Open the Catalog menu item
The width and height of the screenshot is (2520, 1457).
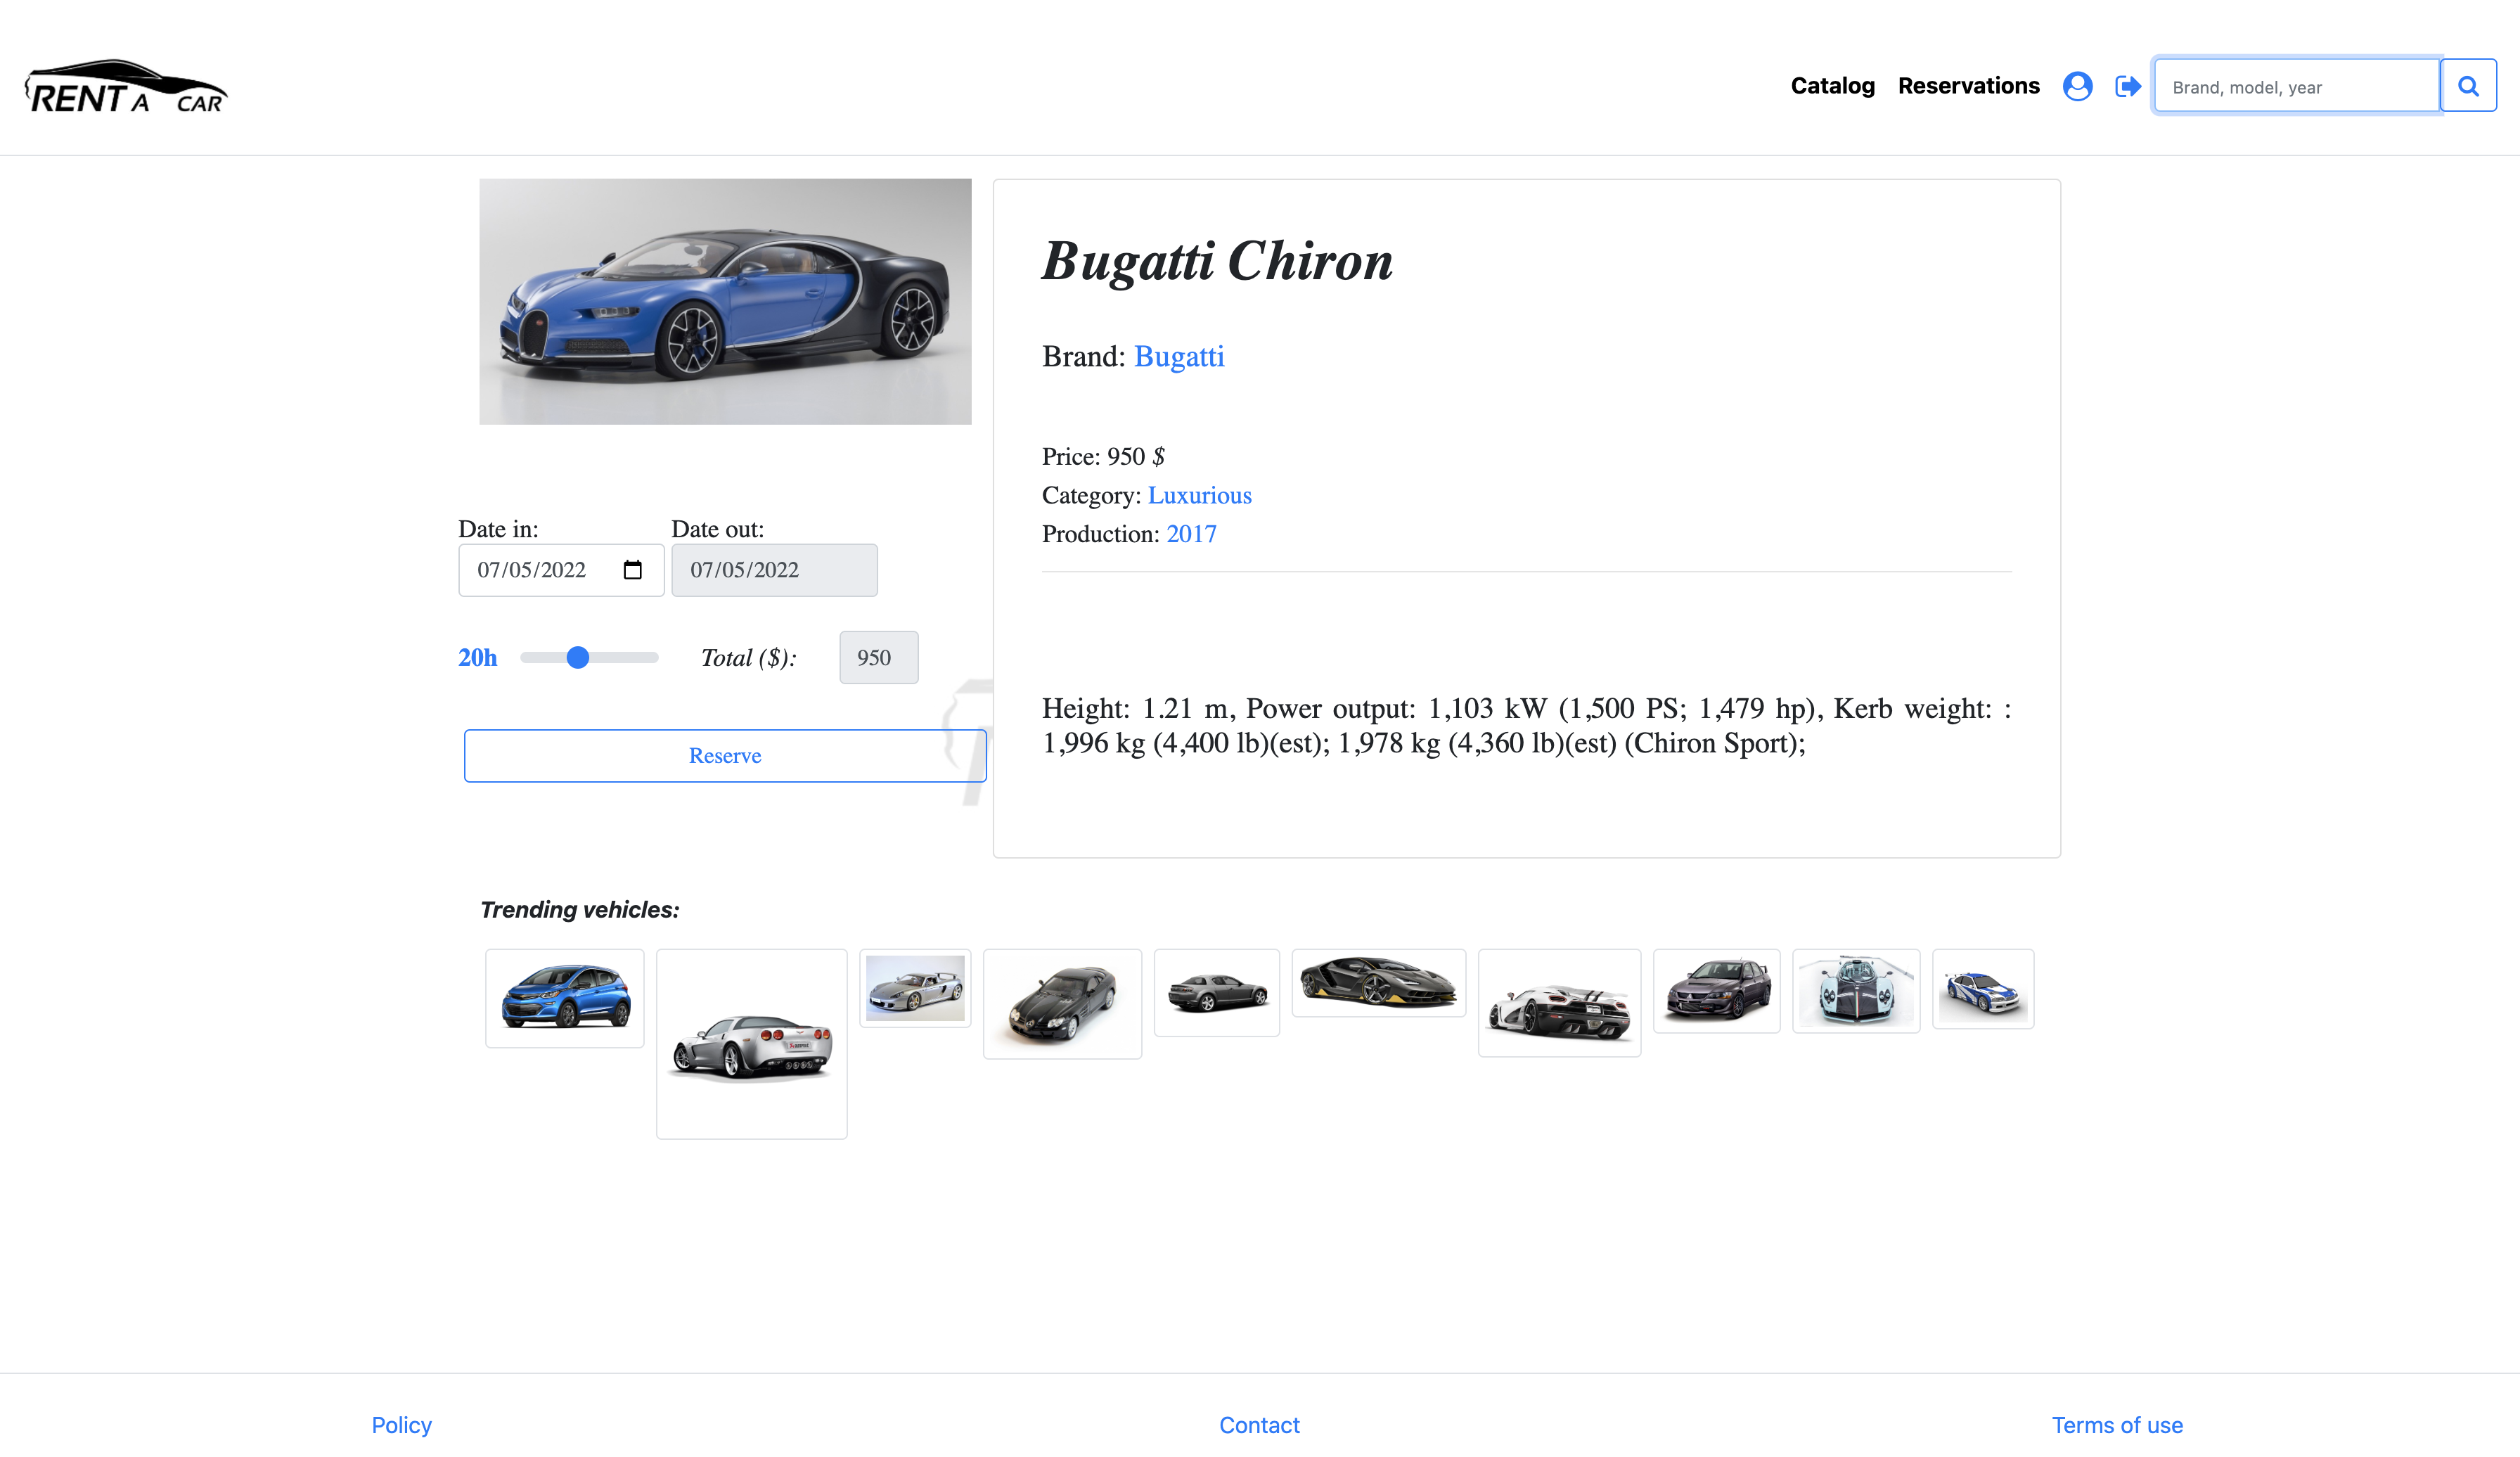(x=1833, y=86)
